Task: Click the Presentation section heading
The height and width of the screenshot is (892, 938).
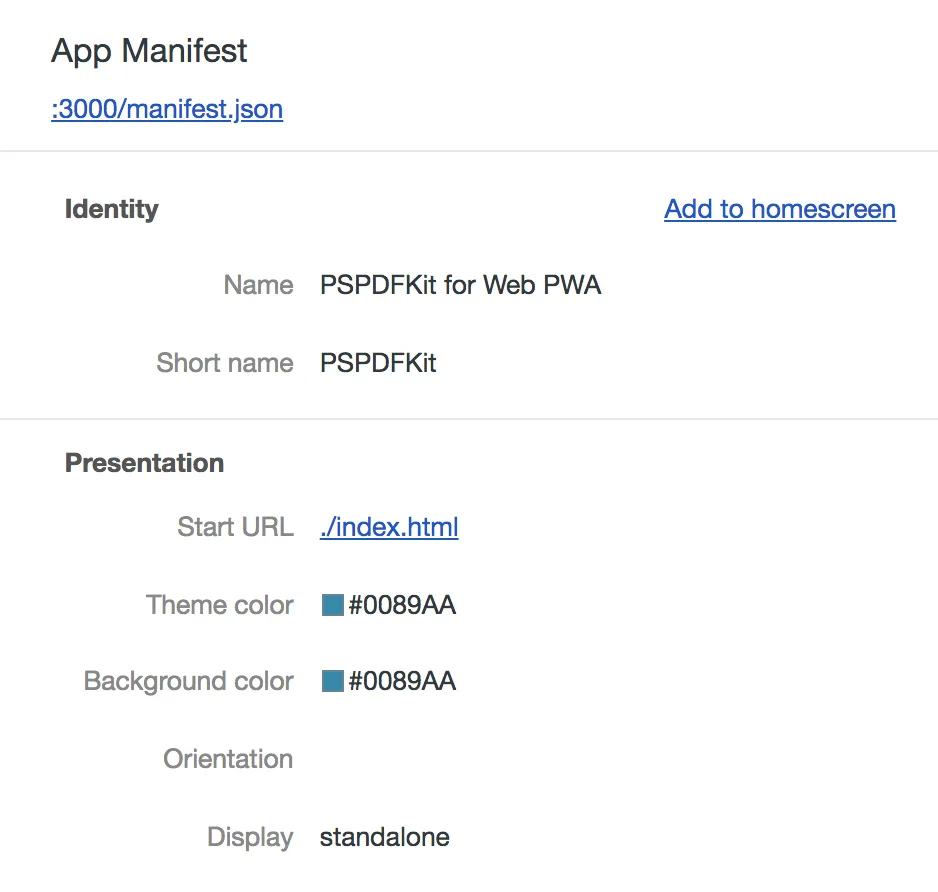Action: [144, 463]
